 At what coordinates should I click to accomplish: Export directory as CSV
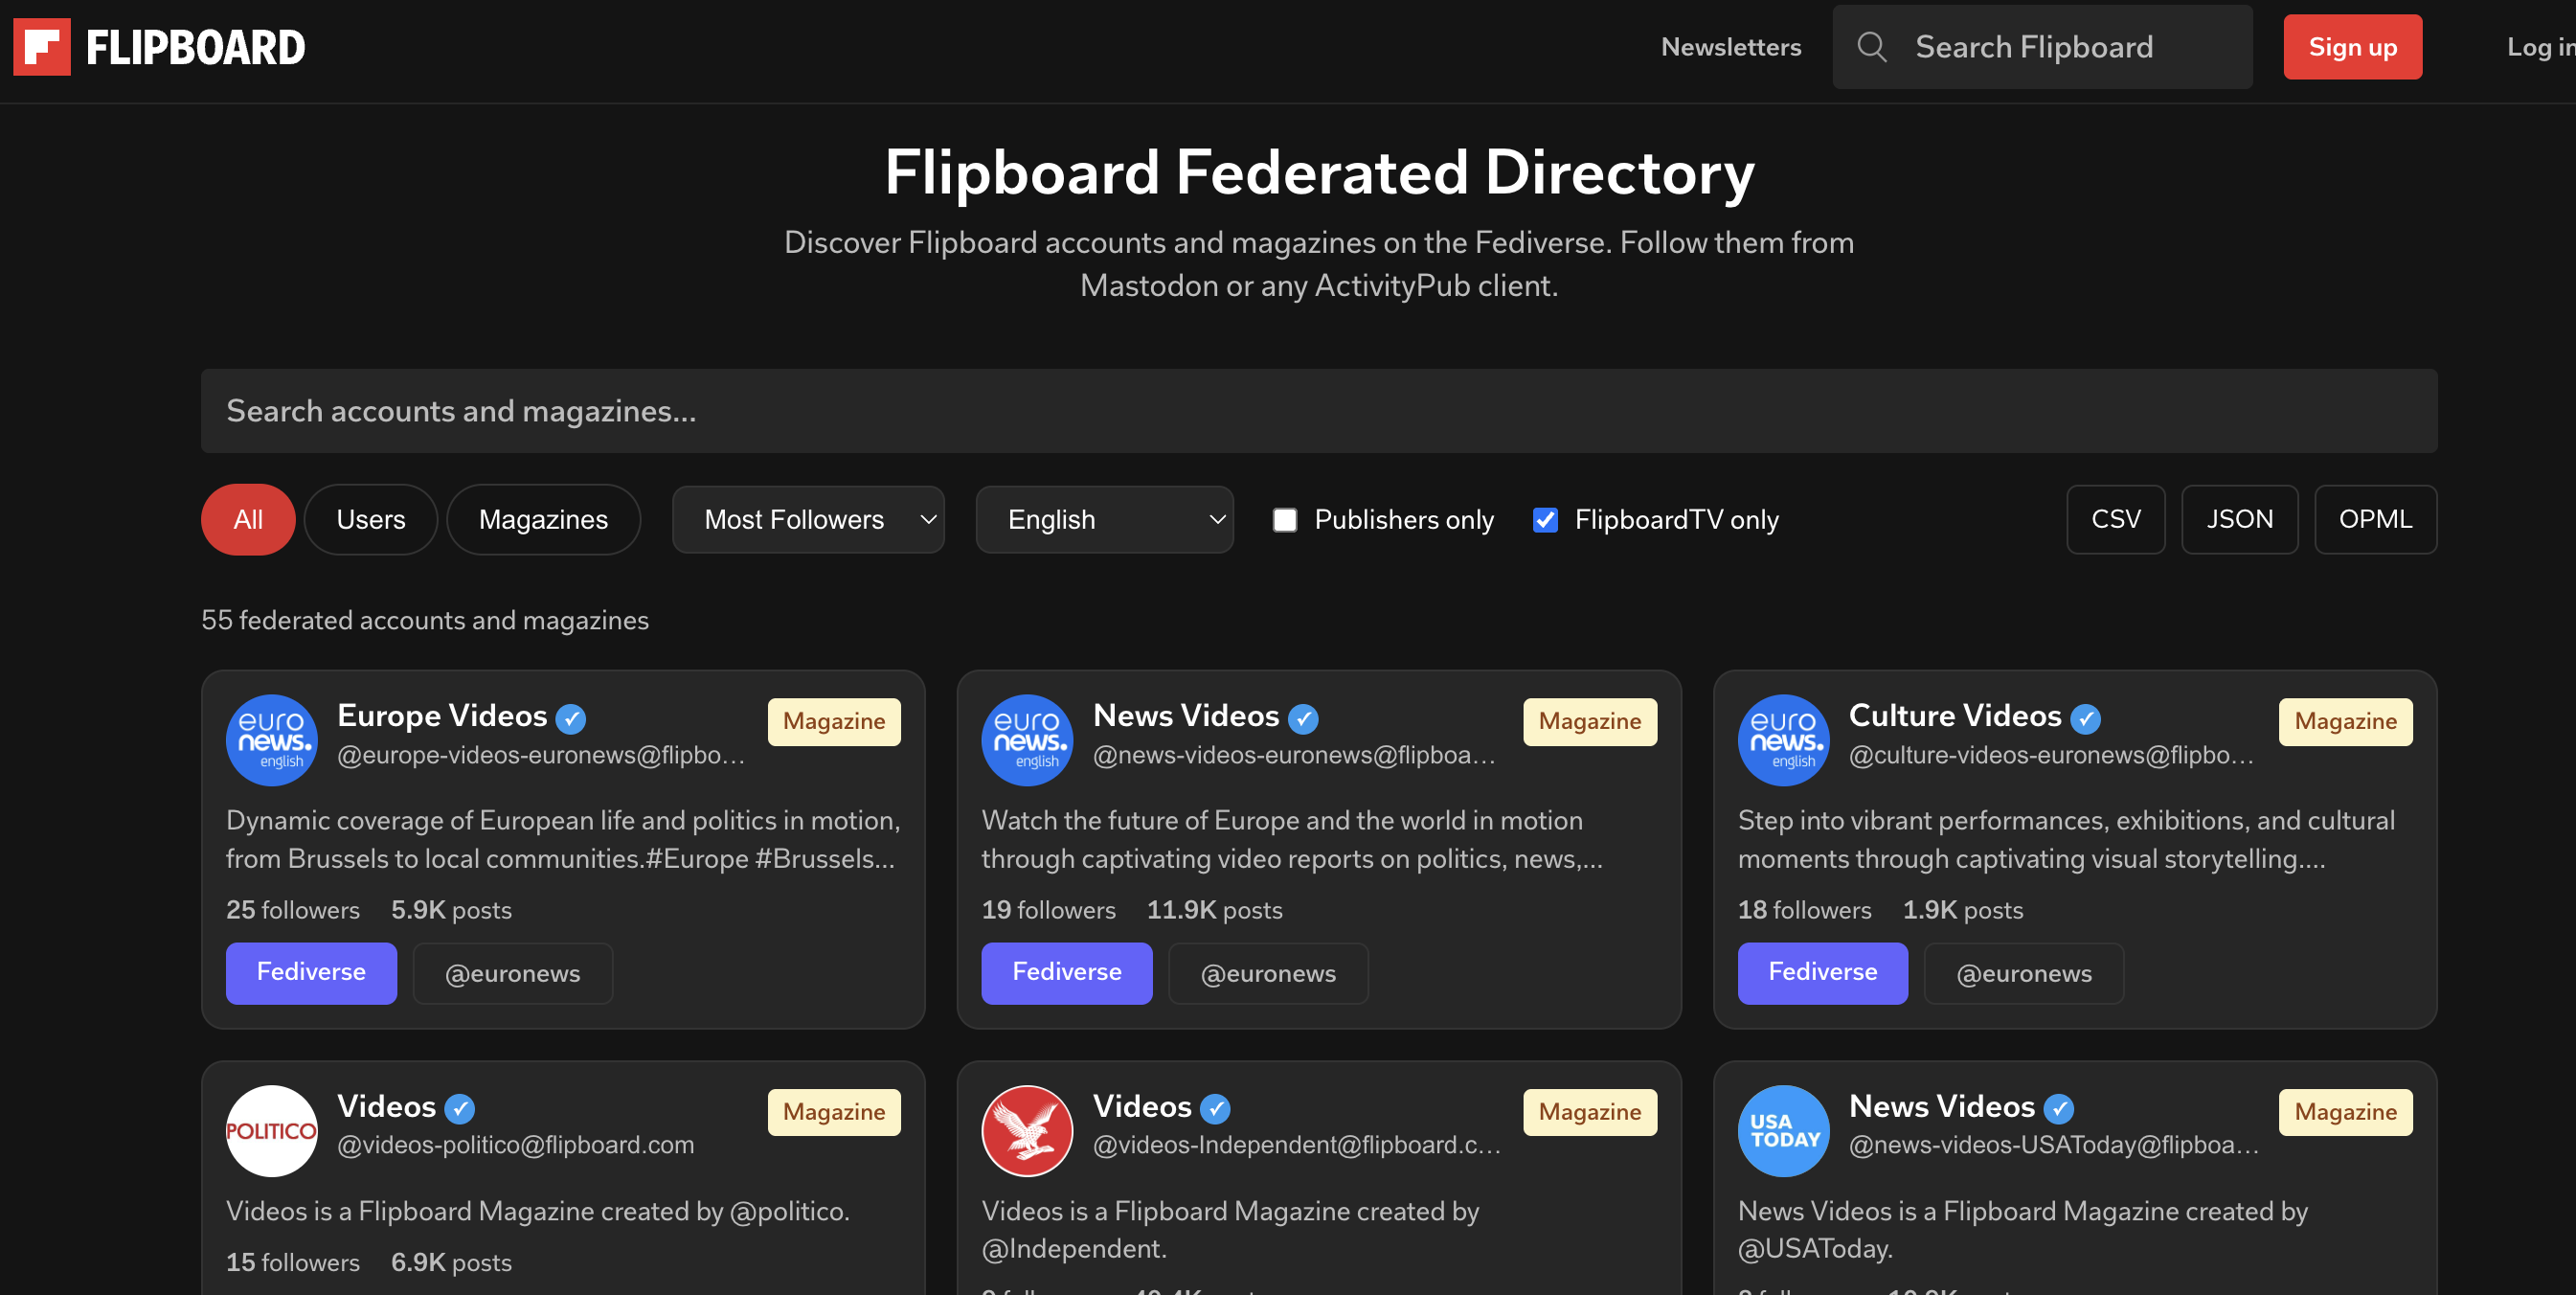coord(2115,520)
